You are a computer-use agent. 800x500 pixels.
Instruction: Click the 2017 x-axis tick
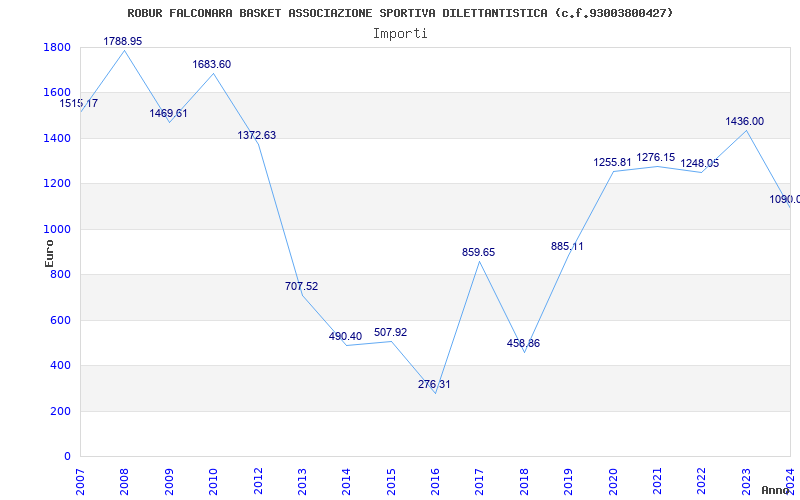coord(480,482)
